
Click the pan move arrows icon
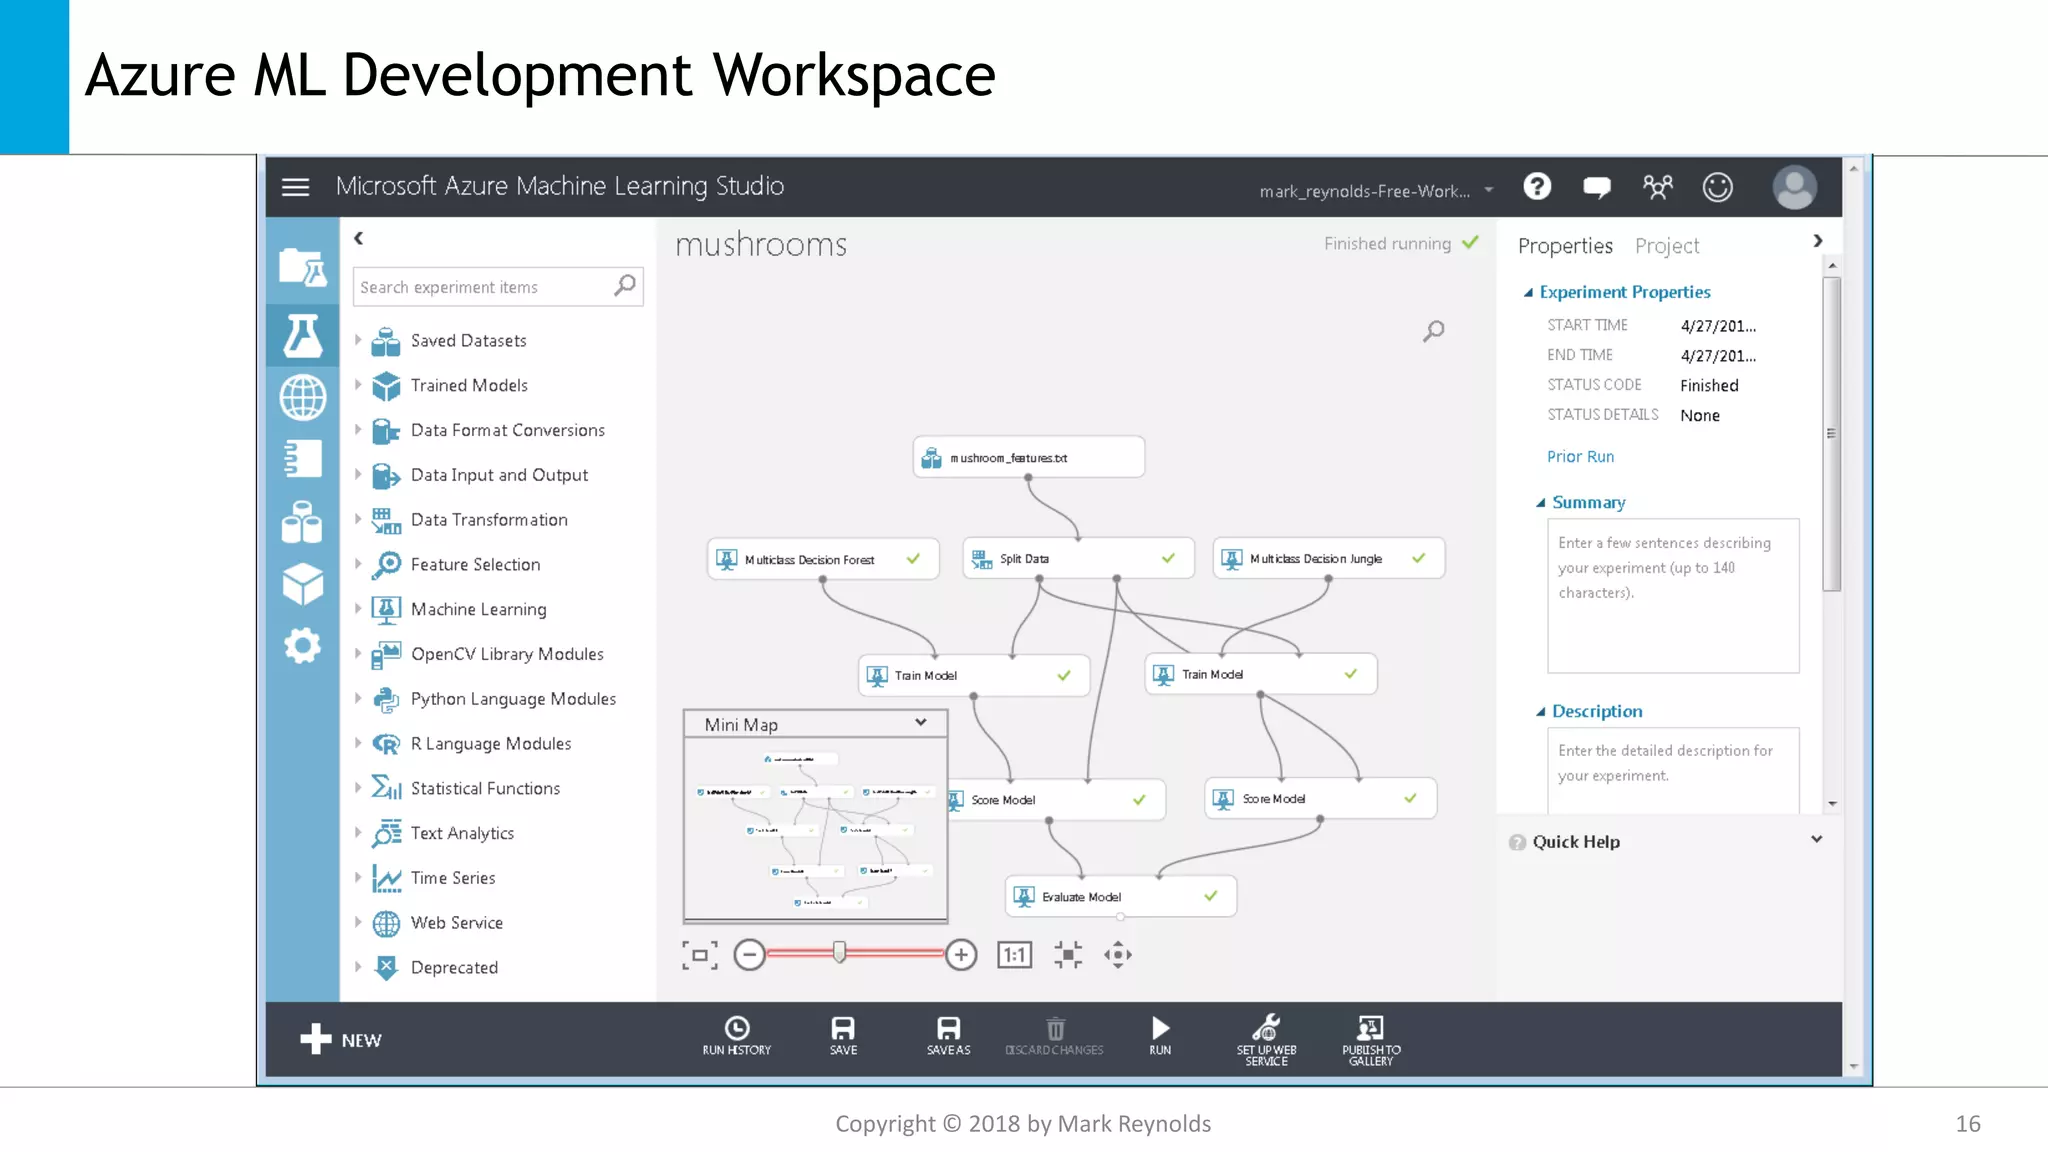coord(1118,955)
